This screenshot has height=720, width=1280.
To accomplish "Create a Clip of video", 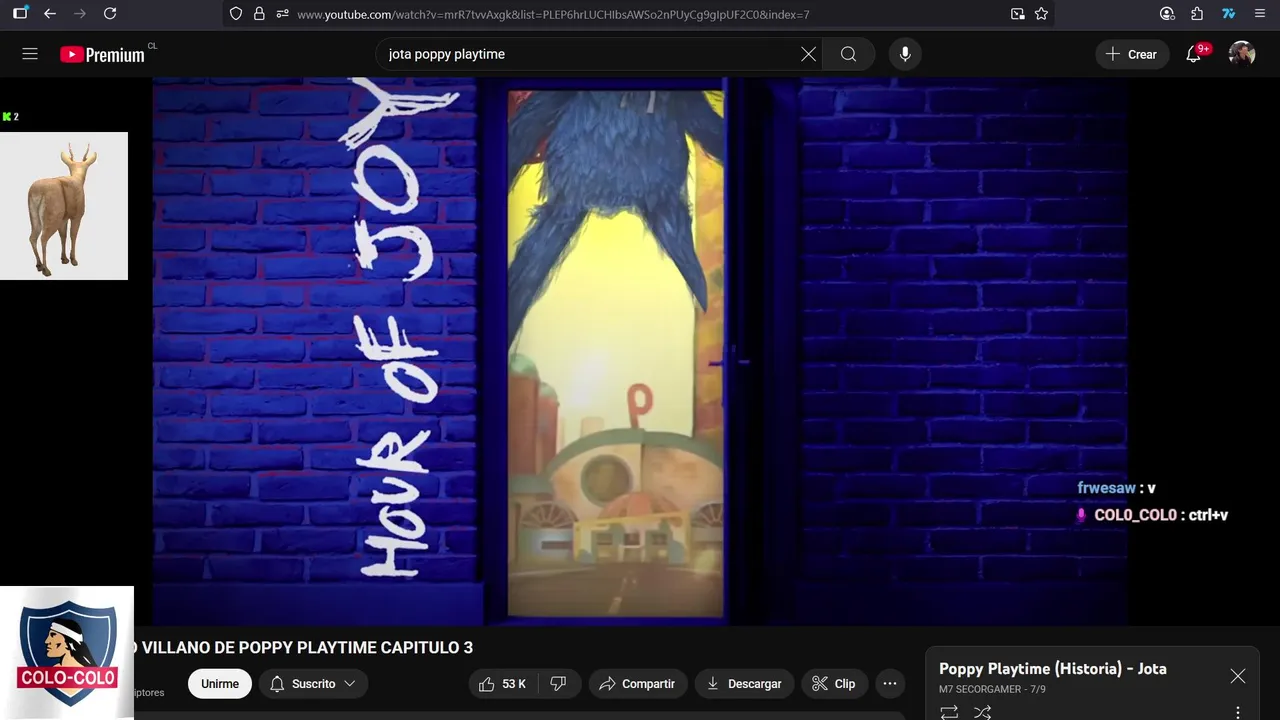I will tap(834, 684).
